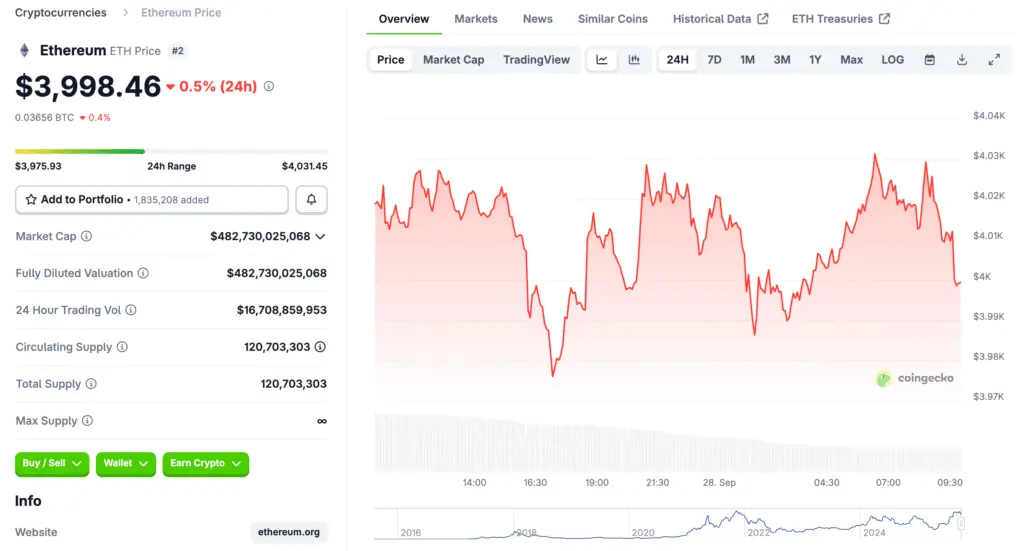Screen dimensions: 1024x551
Task: Click info icon next to Circulating Supply label
Action: (122, 347)
